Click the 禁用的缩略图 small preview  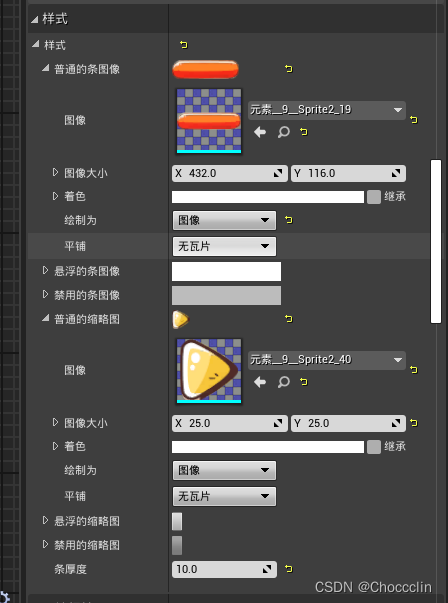click(x=177, y=545)
